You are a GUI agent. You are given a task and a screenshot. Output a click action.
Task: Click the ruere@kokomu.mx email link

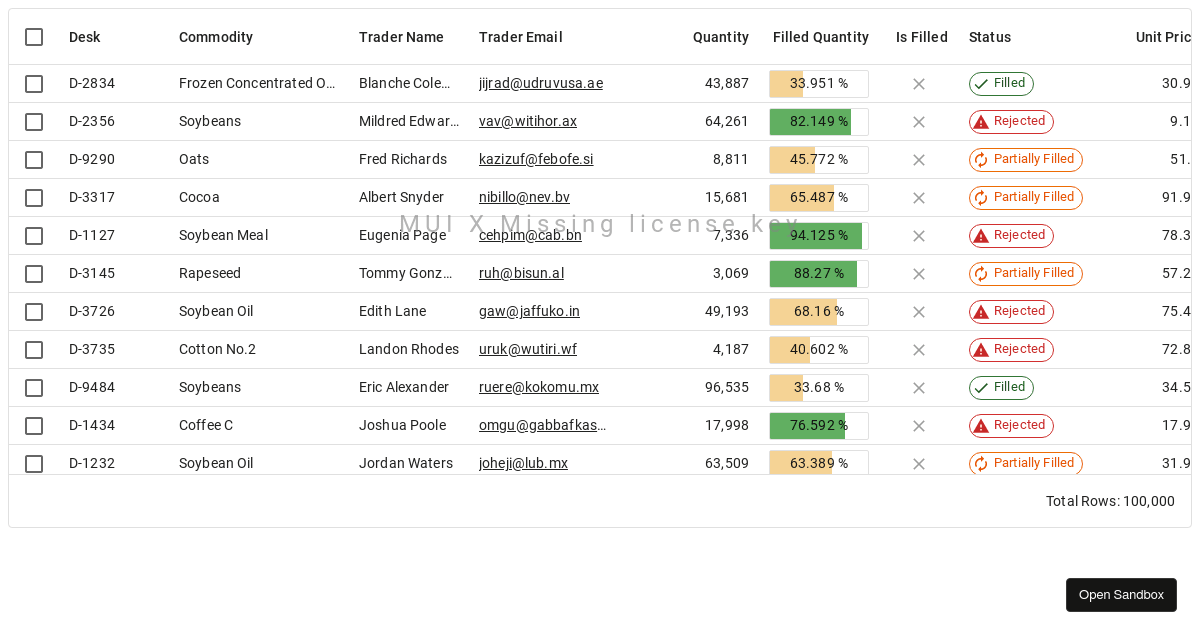[539, 388]
